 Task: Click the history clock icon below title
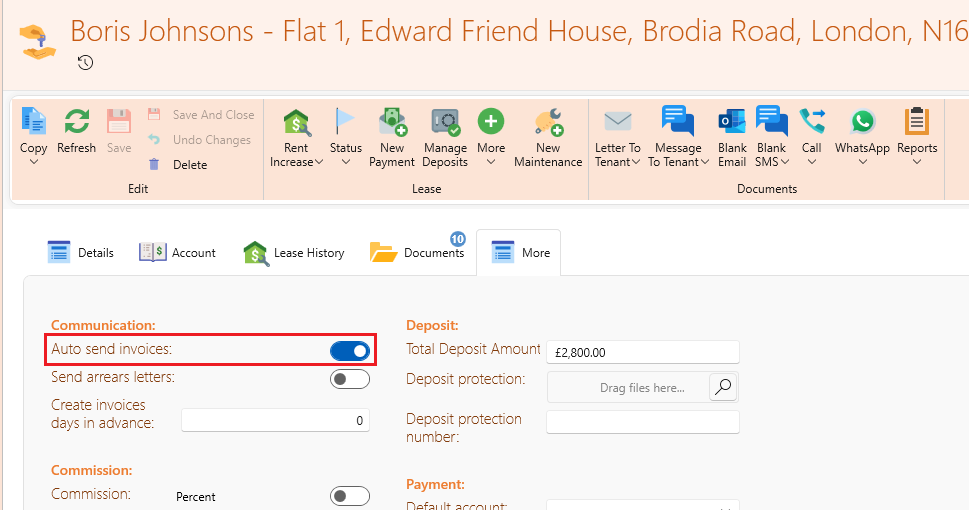click(85, 62)
